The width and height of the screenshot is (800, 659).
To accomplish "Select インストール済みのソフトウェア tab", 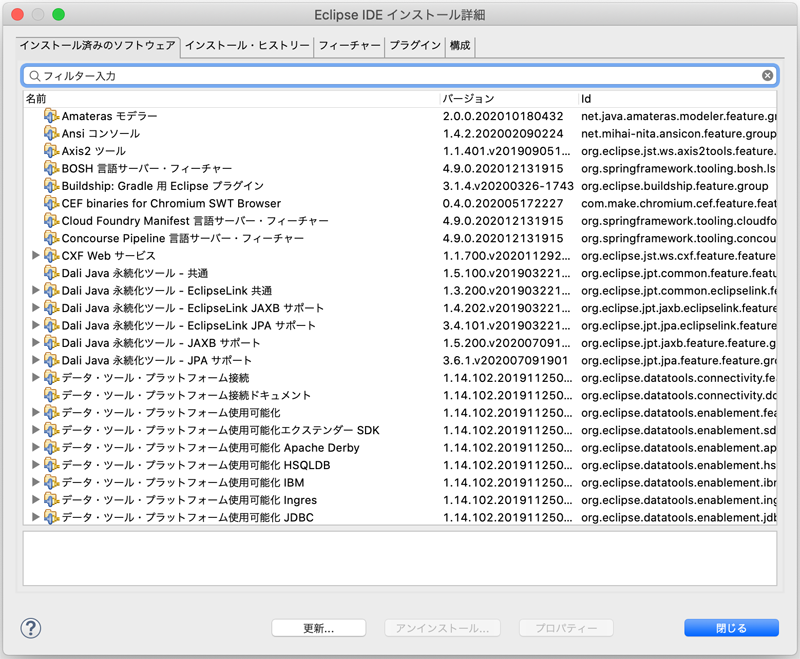I will coord(97,45).
